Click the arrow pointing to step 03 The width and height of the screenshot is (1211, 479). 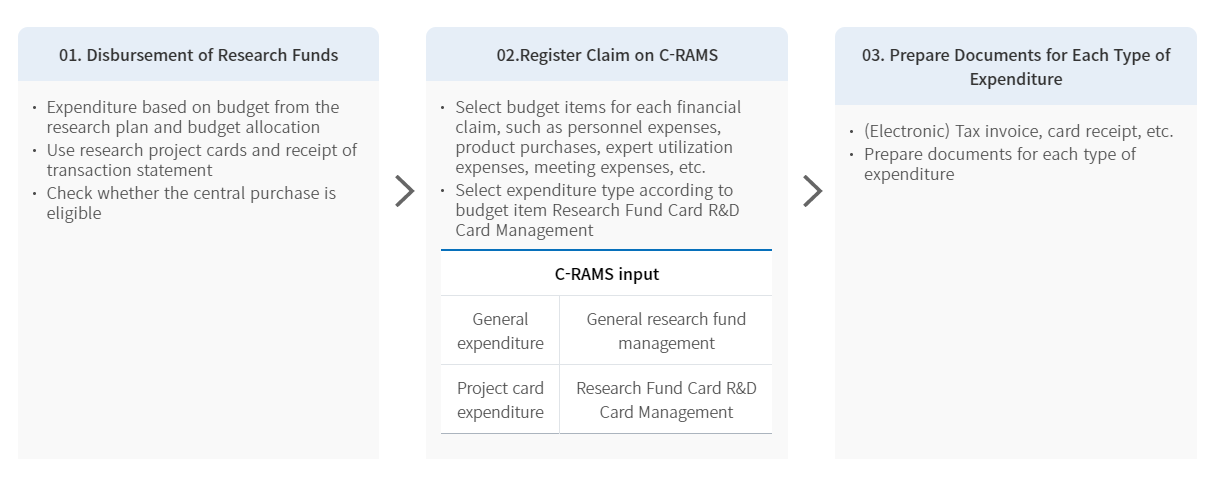click(x=813, y=191)
